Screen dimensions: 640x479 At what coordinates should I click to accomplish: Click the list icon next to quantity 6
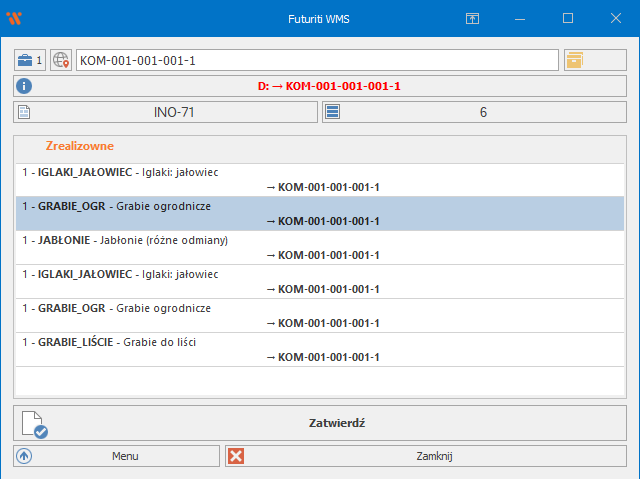(x=333, y=112)
